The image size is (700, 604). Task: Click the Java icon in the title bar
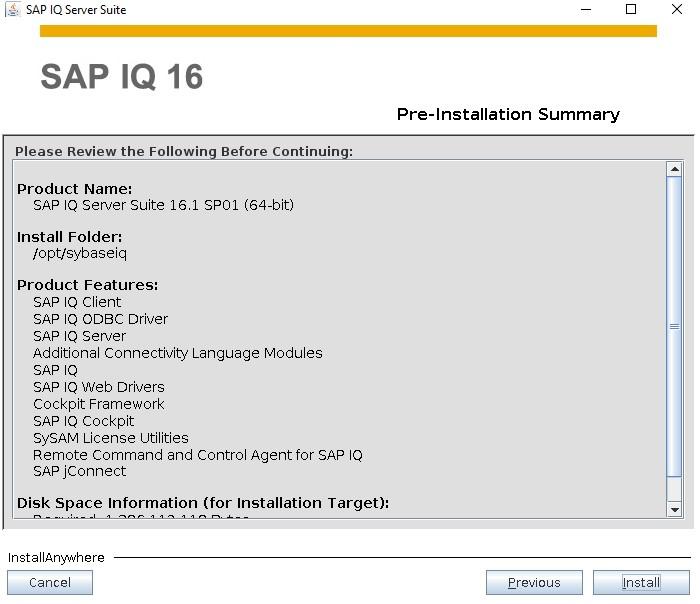tap(13, 9)
